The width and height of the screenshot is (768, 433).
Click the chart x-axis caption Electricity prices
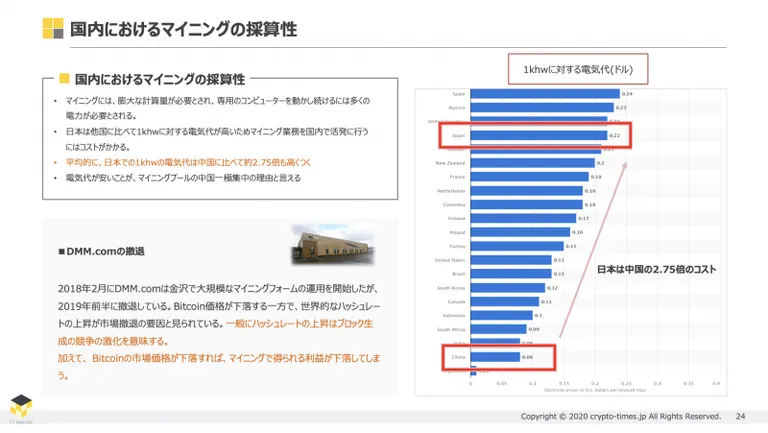595,390
